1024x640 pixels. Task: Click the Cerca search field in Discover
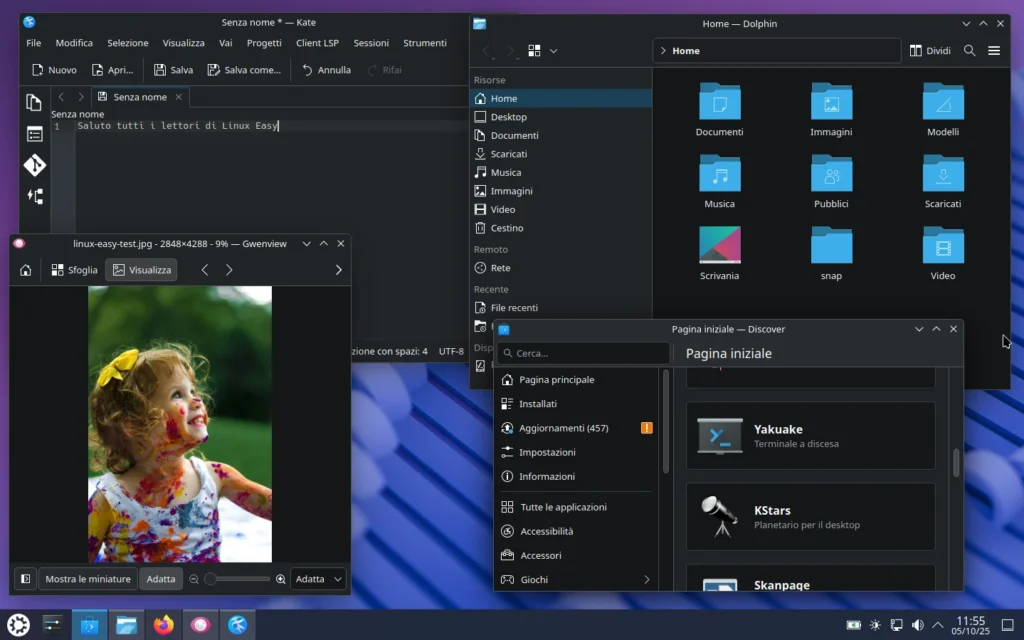click(583, 353)
